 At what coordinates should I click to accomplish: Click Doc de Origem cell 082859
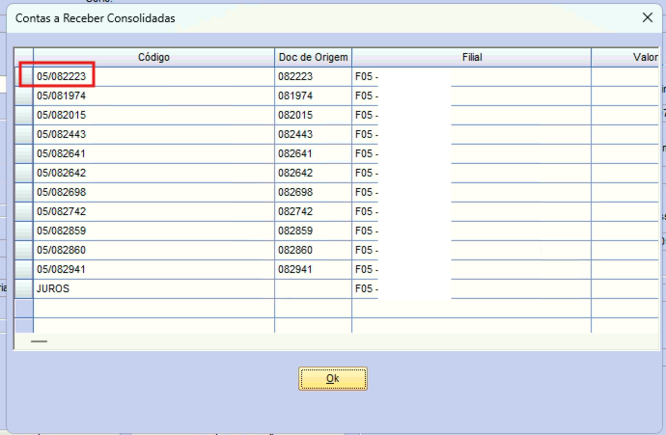(x=313, y=231)
